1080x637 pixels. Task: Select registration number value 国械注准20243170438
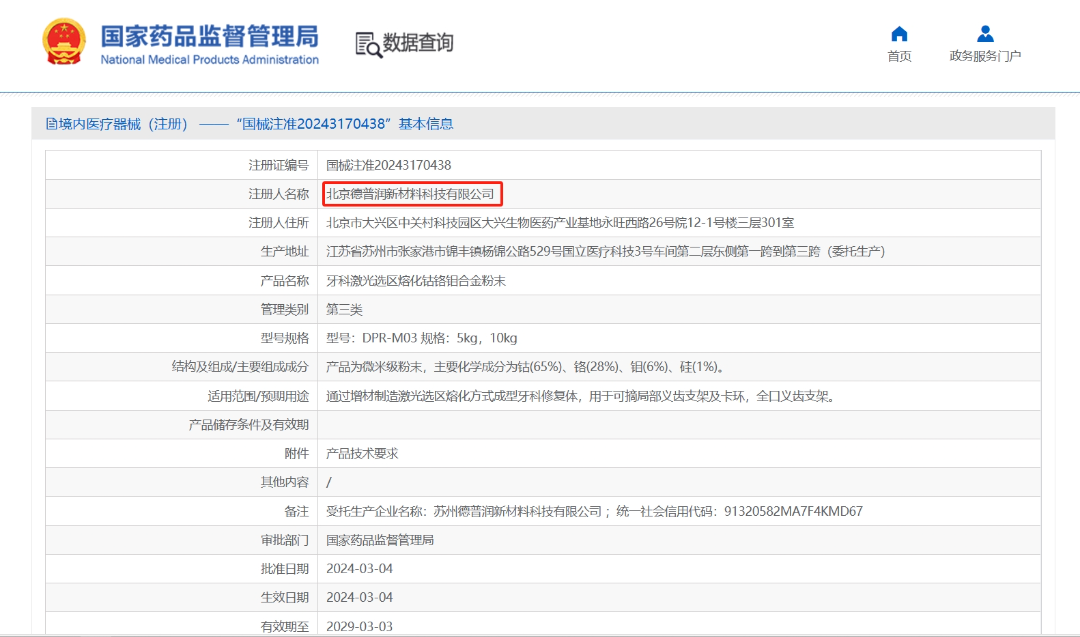(388, 165)
